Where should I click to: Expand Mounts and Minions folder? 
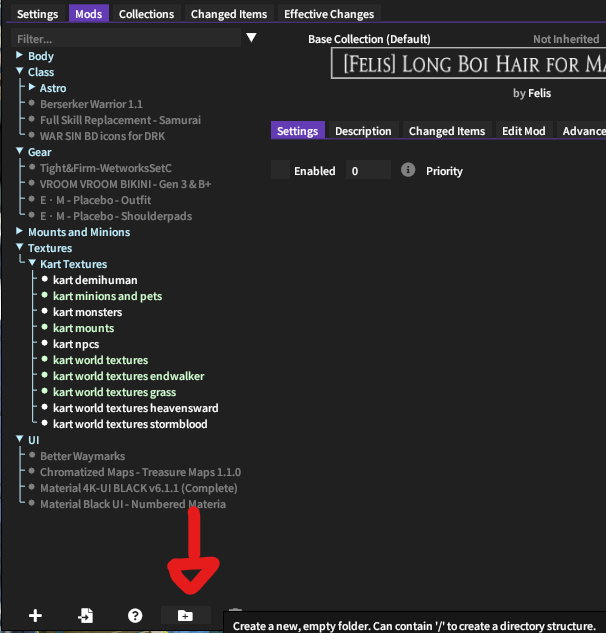point(19,232)
